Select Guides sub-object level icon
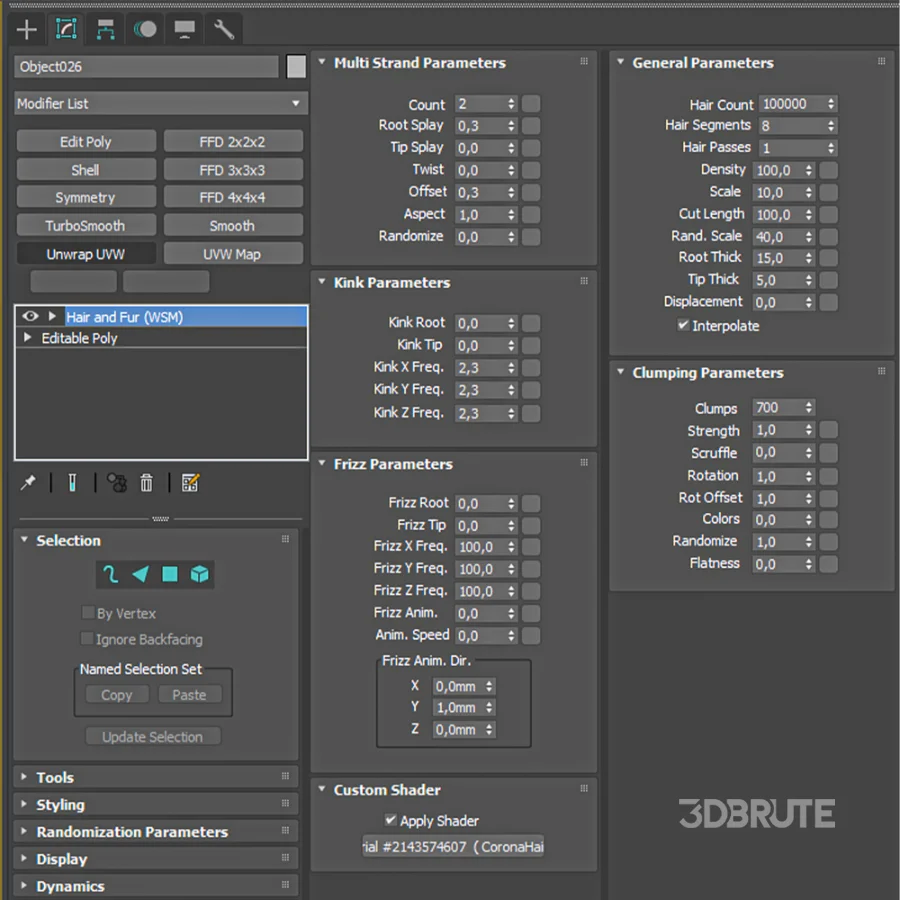 point(111,574)
